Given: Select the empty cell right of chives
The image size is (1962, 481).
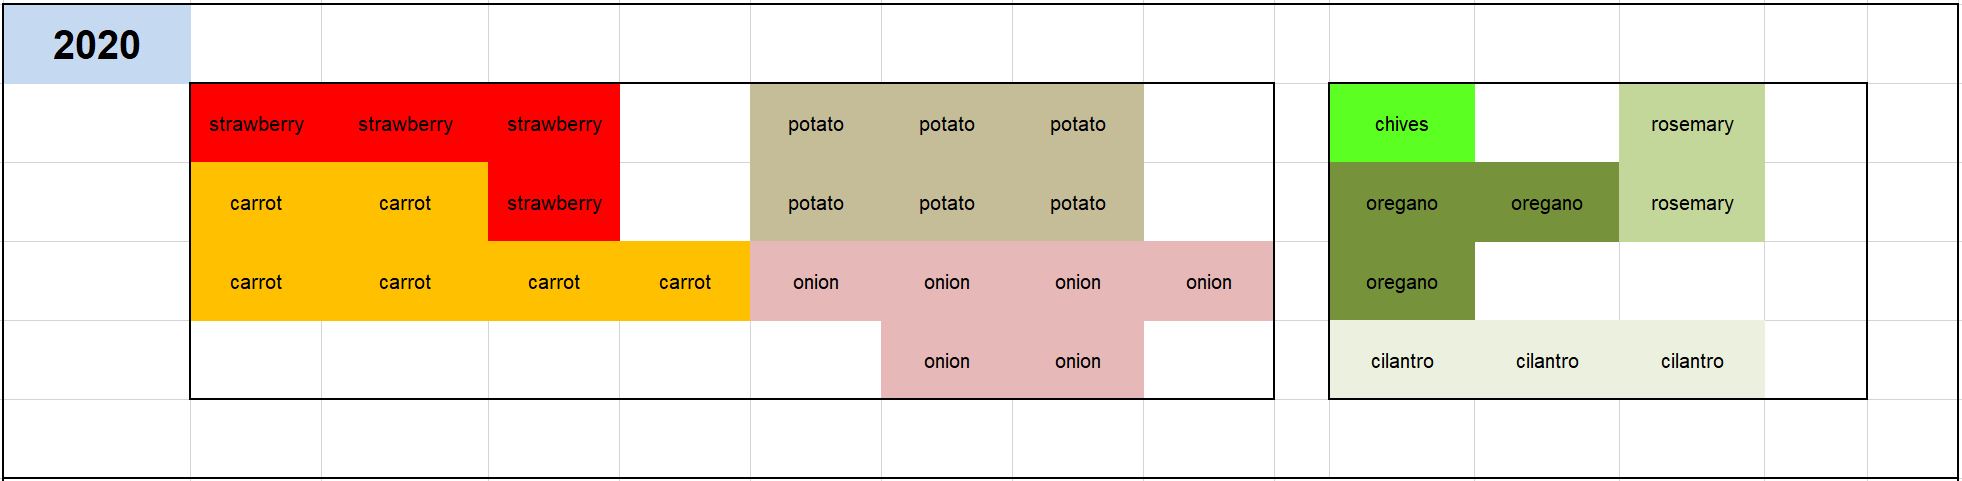Looking at the screenshot, I should click(x=1547, y=123).
